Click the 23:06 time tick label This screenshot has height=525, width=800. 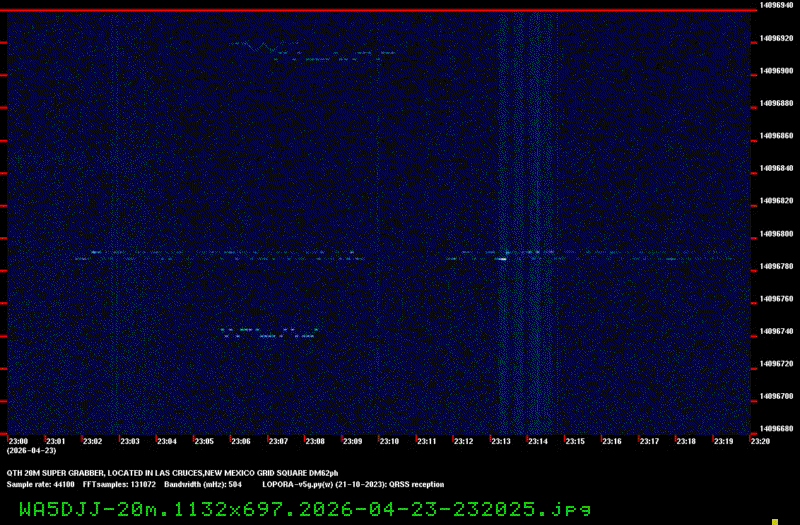pyautogui.click(x=241, y=441)
